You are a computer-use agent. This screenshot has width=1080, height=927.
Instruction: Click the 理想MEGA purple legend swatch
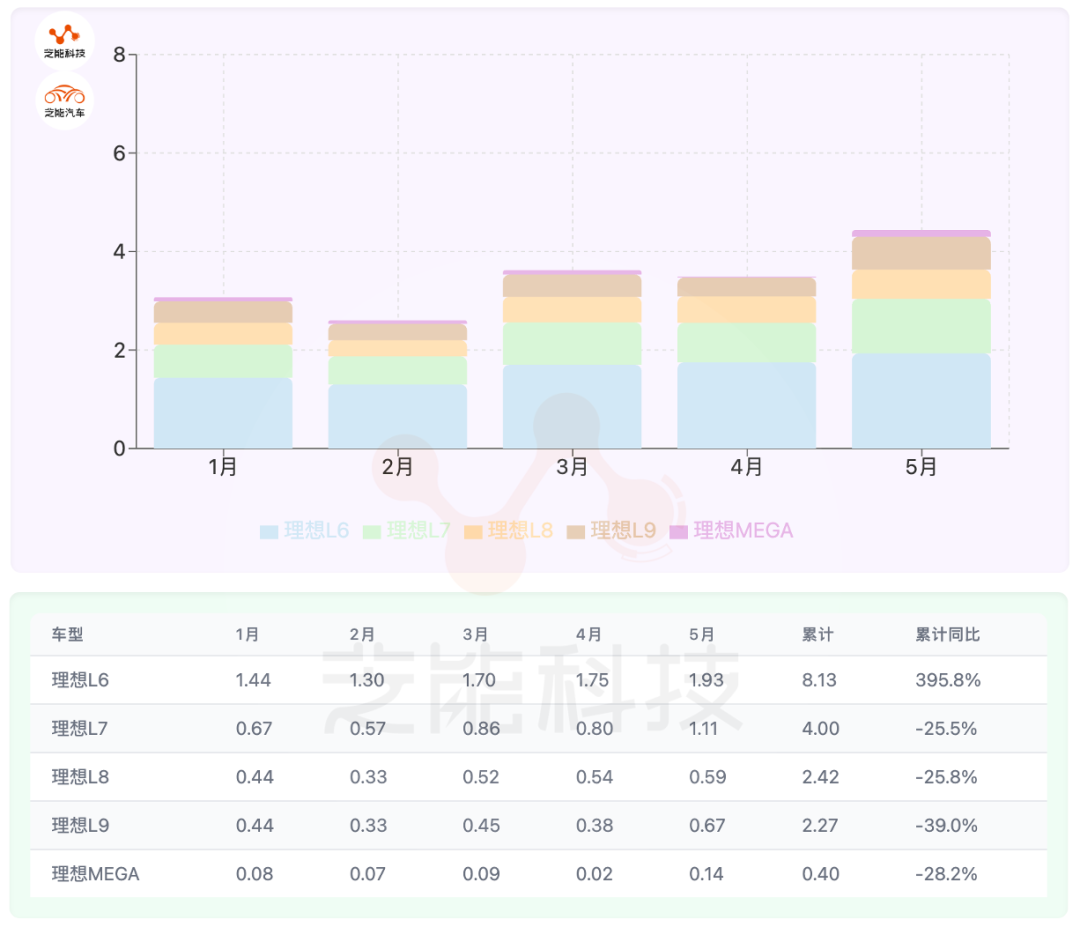(x=678, y=532)
